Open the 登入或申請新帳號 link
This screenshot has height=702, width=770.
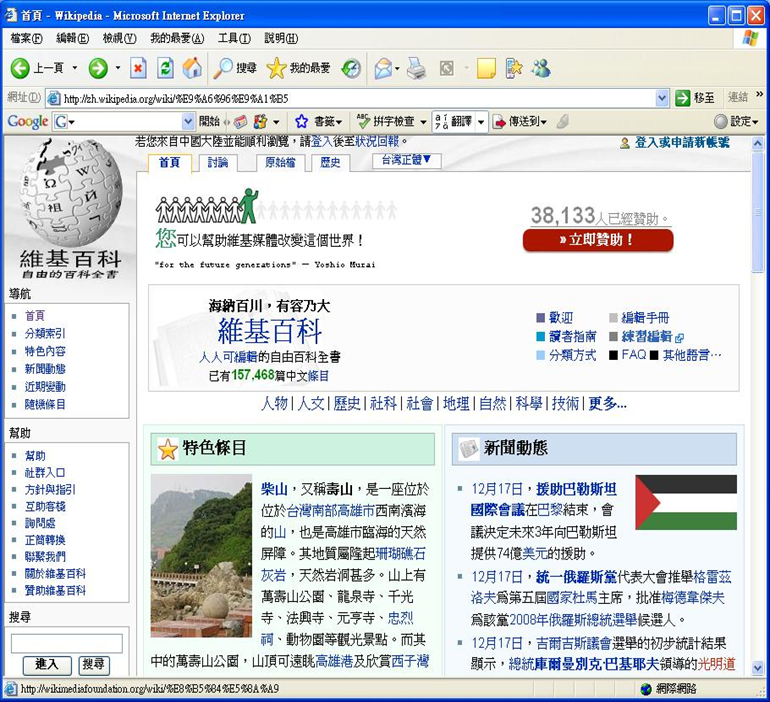coord(682,143)
